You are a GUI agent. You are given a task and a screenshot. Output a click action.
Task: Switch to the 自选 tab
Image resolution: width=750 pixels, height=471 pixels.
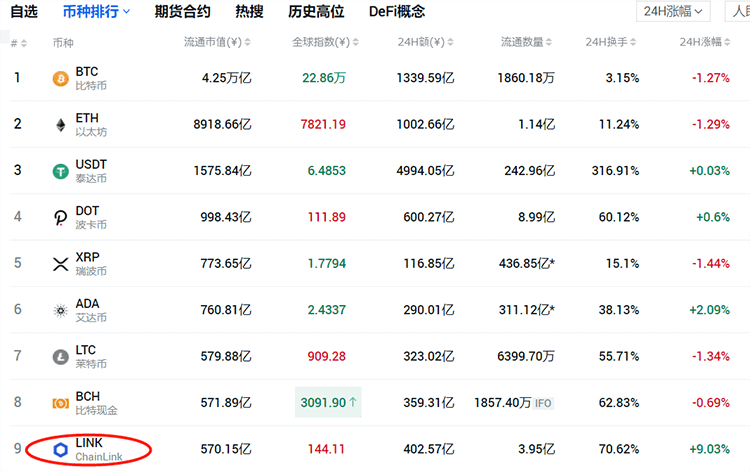click(24, 11)
